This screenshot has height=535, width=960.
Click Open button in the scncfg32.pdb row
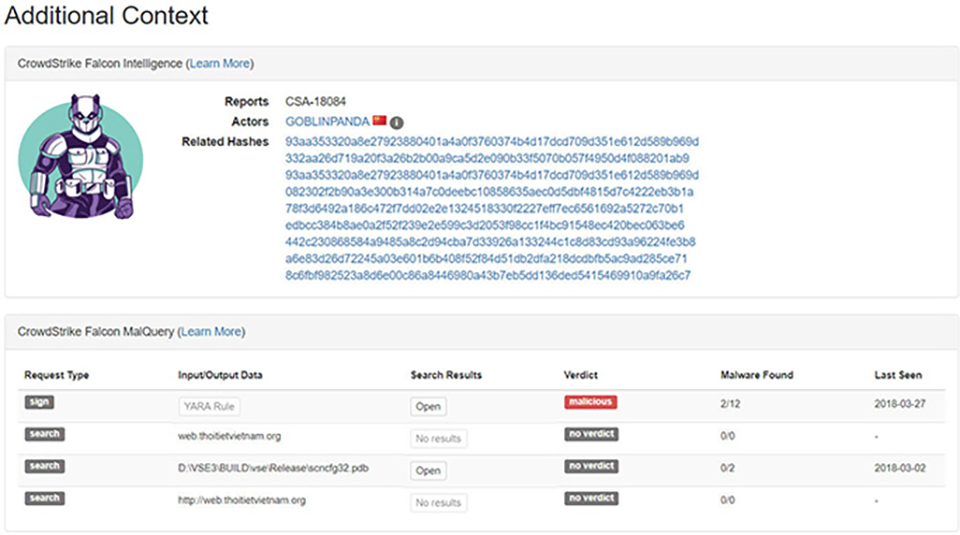coord(428,471)
